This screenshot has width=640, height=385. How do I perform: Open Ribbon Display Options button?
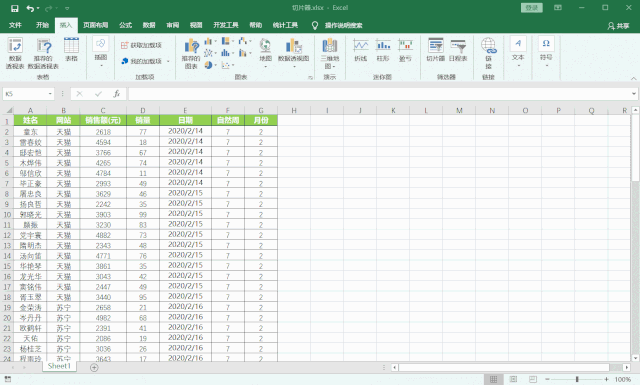(558, 8)
